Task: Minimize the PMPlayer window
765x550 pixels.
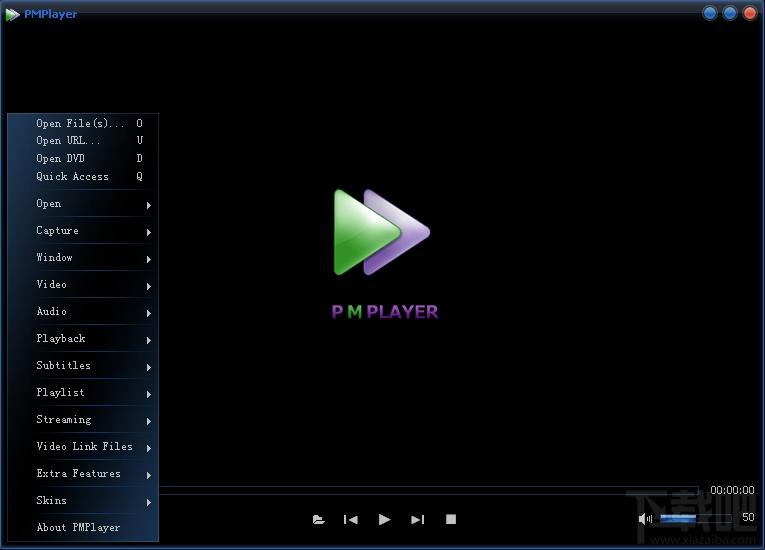Action: tap(710, 13)
